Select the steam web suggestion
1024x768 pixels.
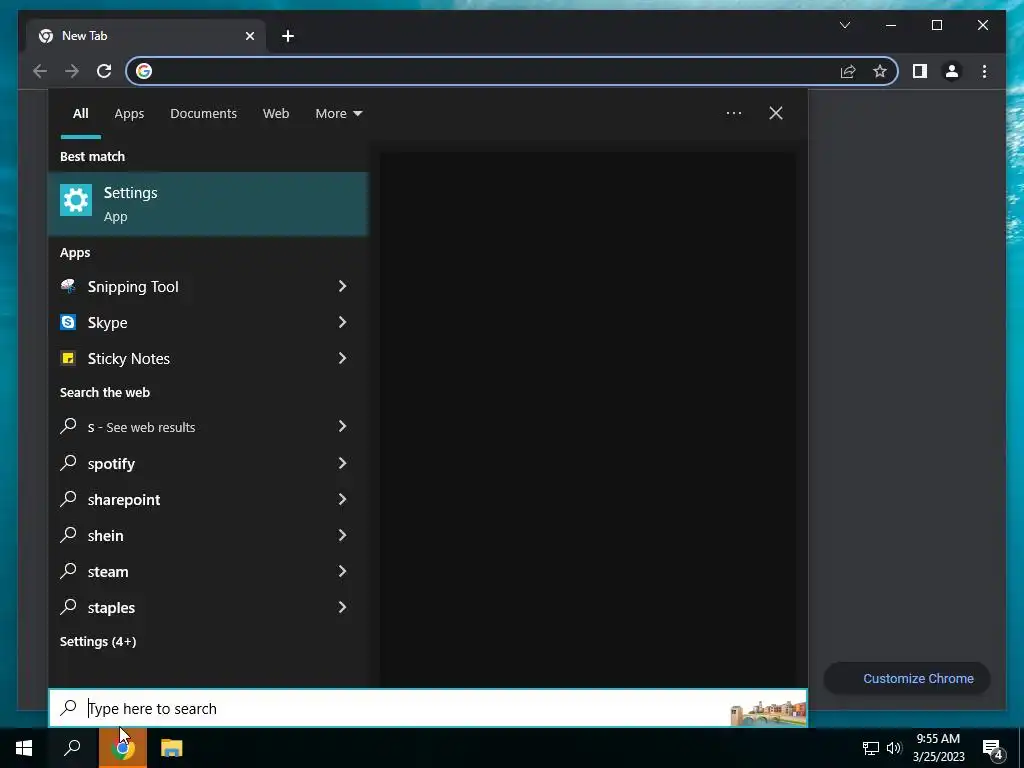[208, 571]
